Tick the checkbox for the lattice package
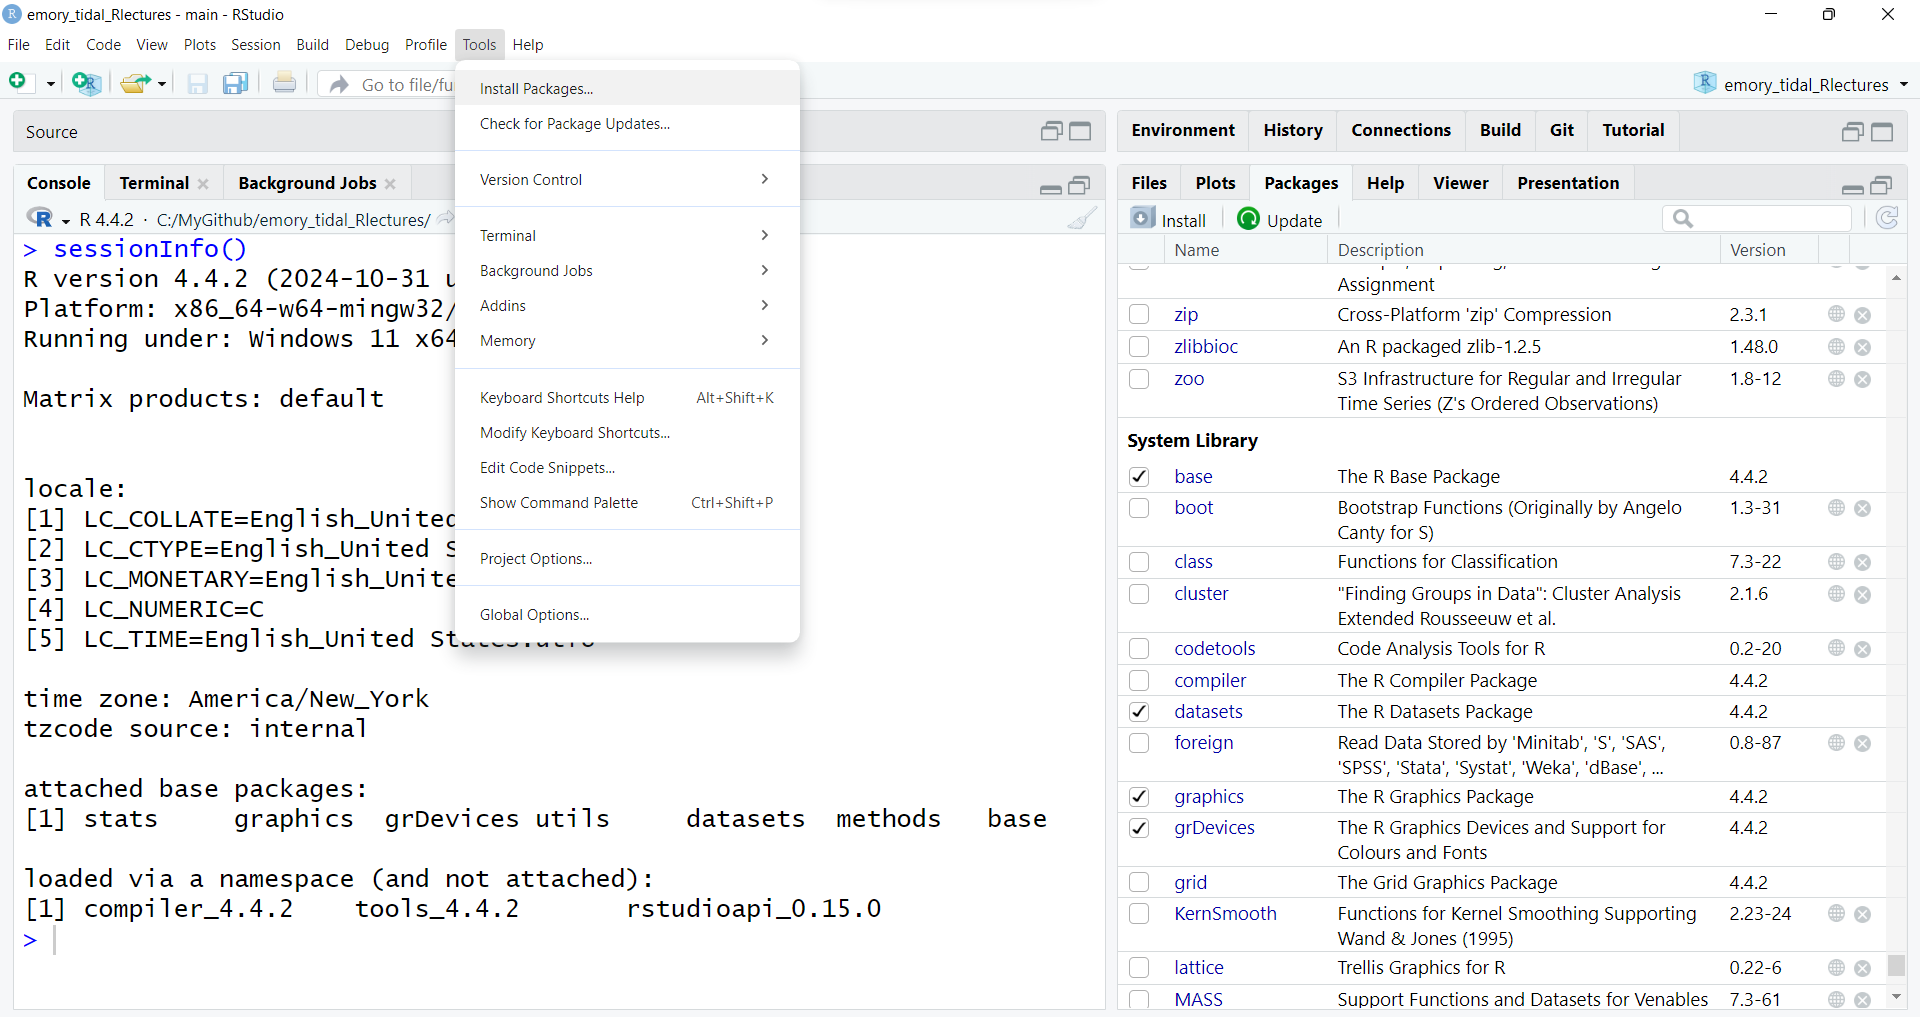The width and height of the screenshot is (1920, 1017). pos(1139,968)
